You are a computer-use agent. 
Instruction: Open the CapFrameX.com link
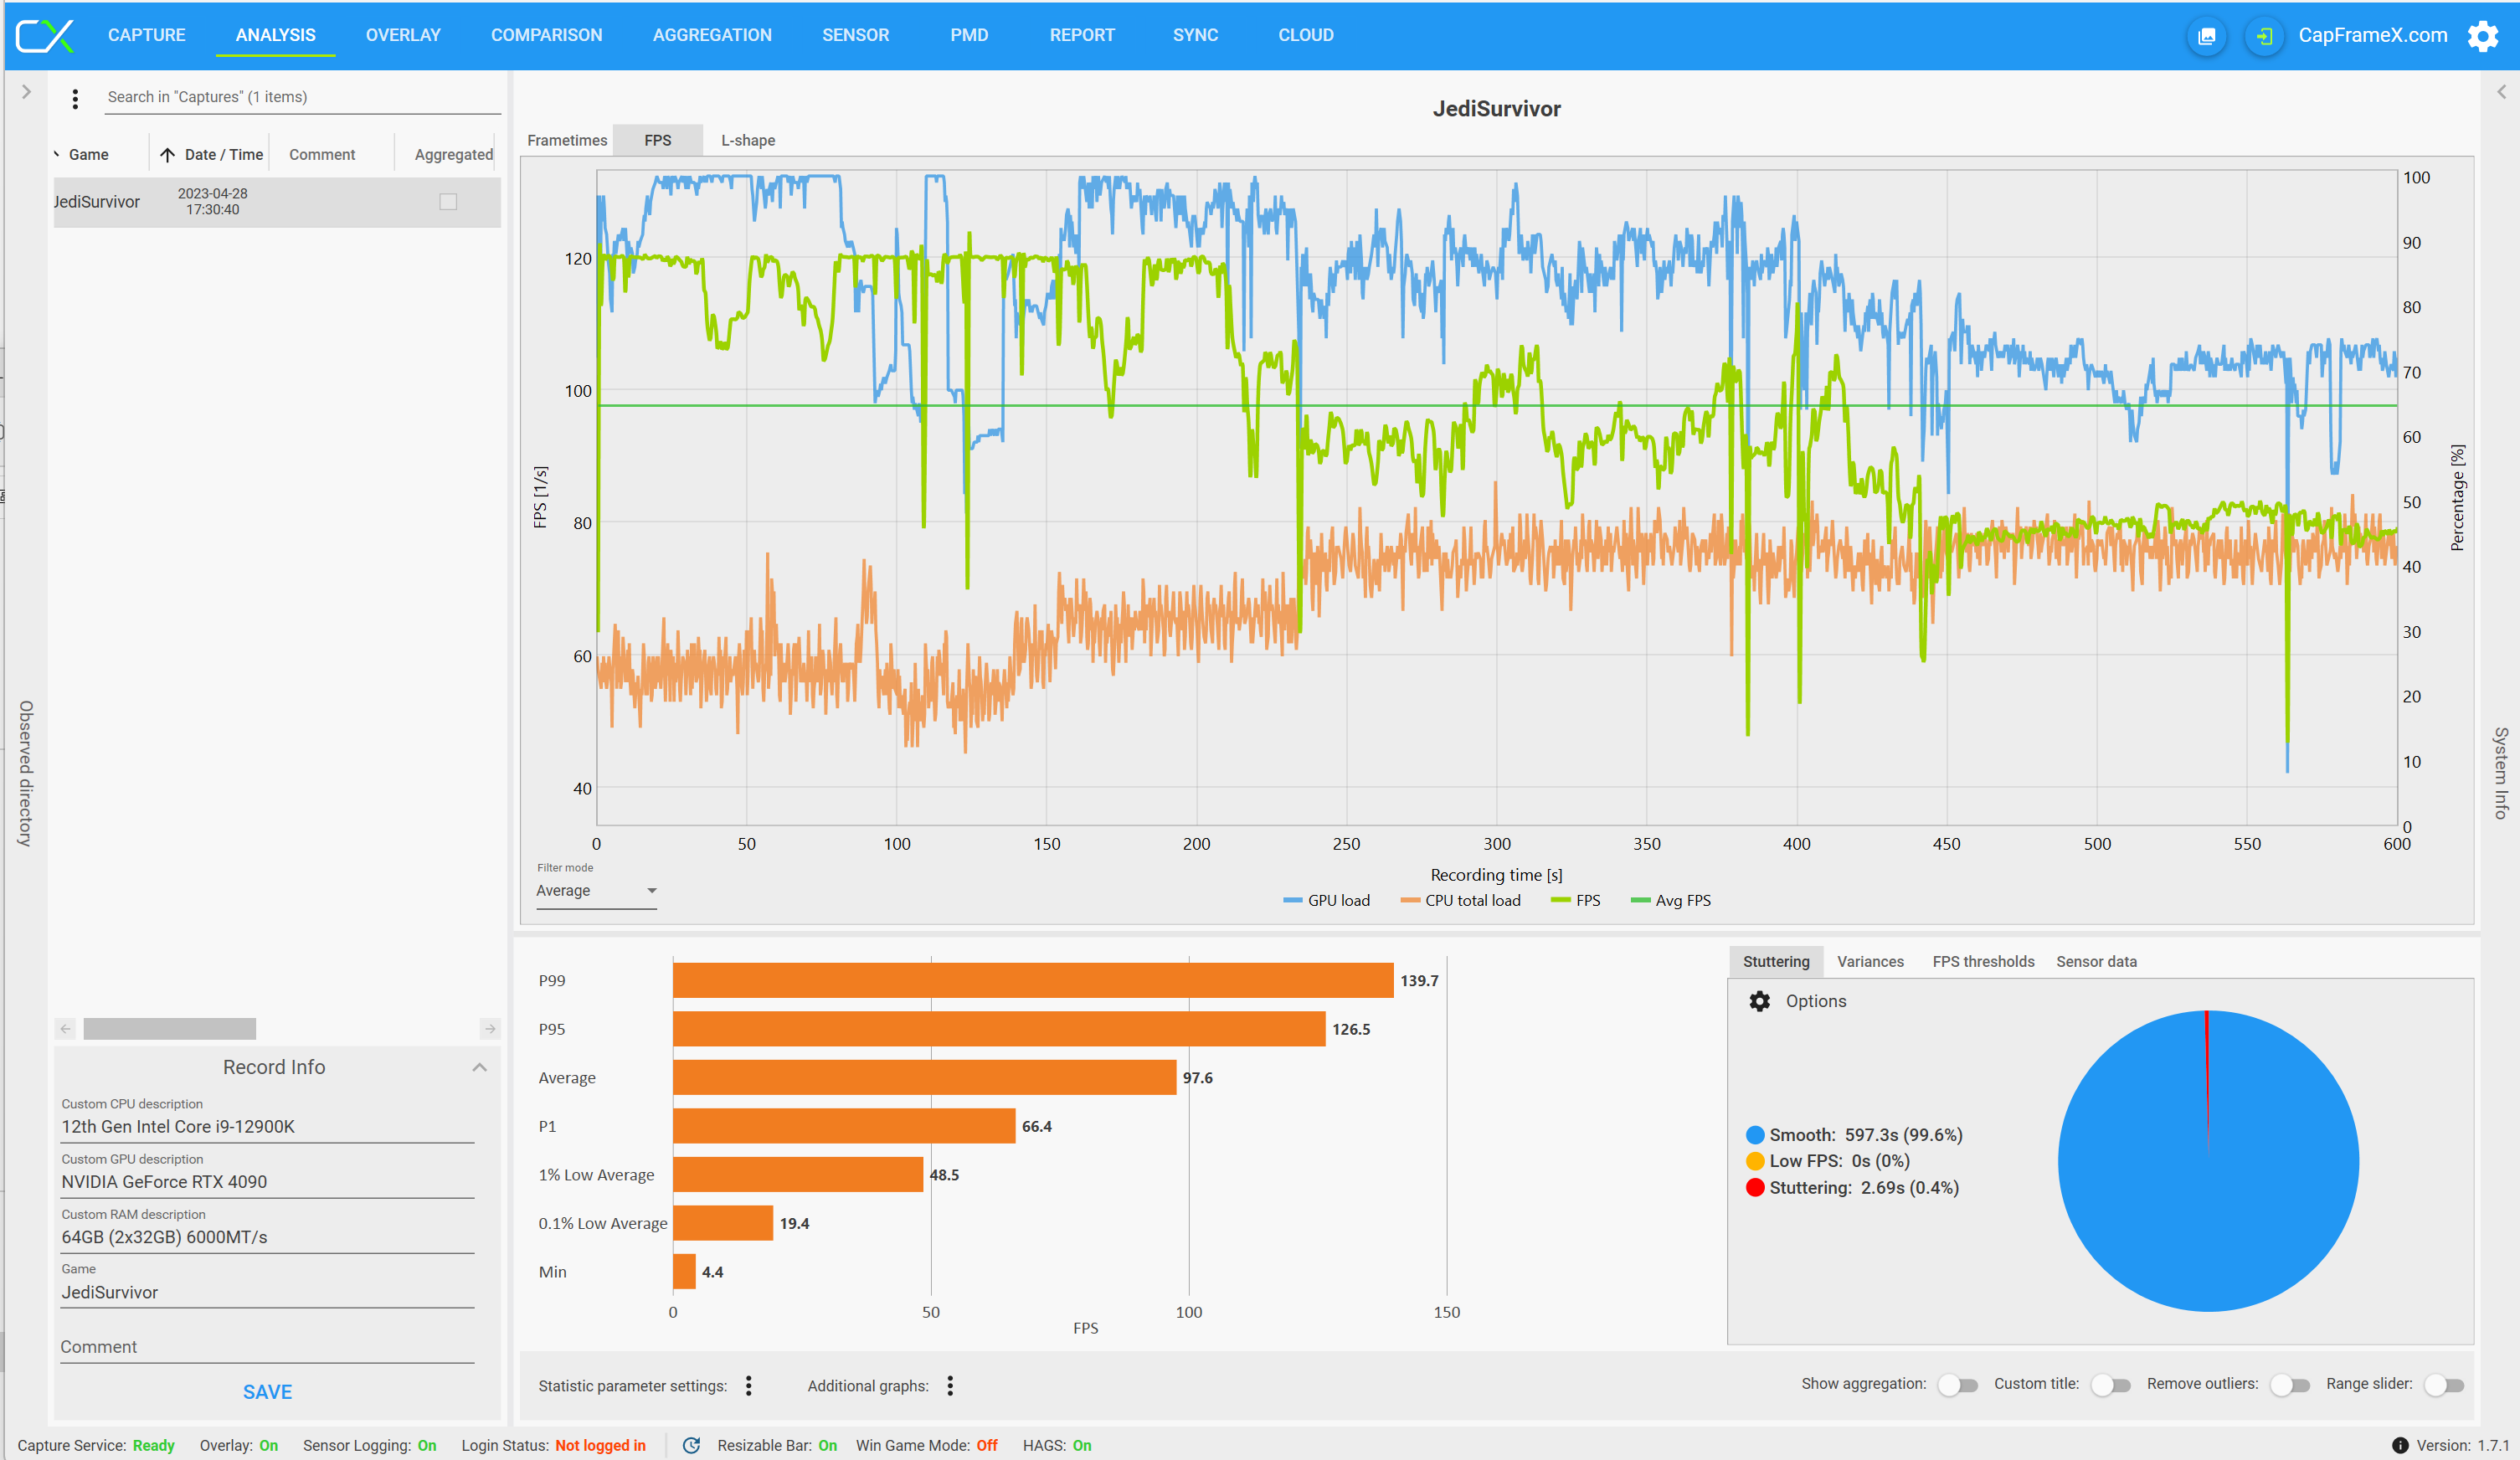(x=2372, y=35)
